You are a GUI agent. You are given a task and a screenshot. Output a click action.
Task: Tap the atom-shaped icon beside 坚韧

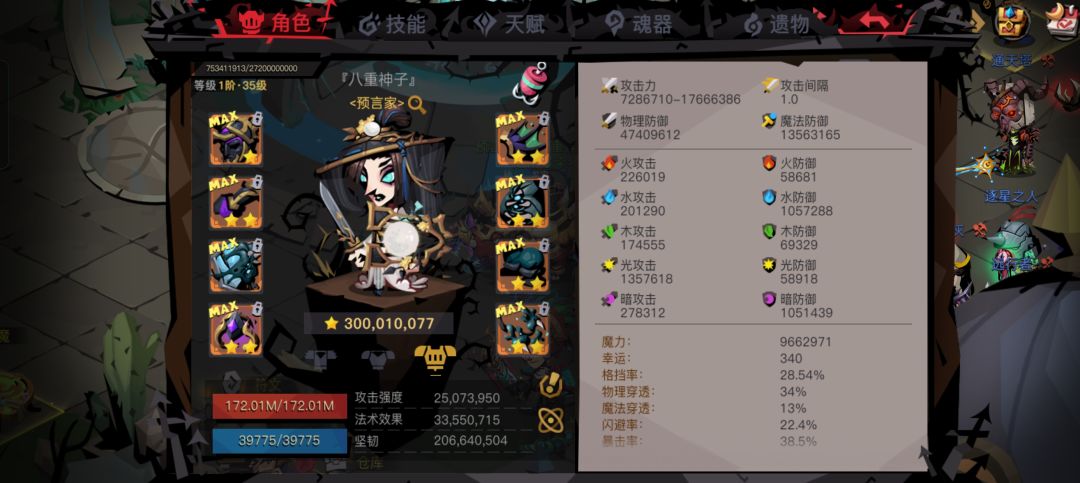coord(550,420)
